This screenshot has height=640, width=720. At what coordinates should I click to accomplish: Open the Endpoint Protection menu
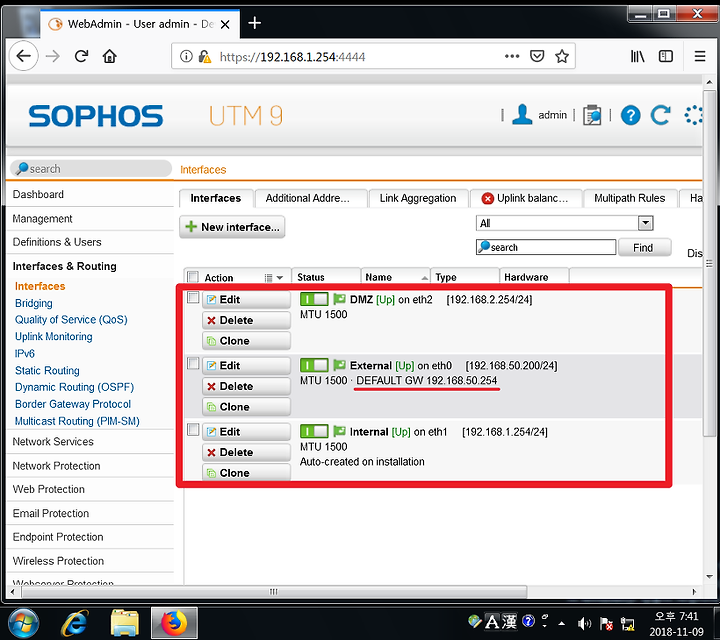click(58, 537)
